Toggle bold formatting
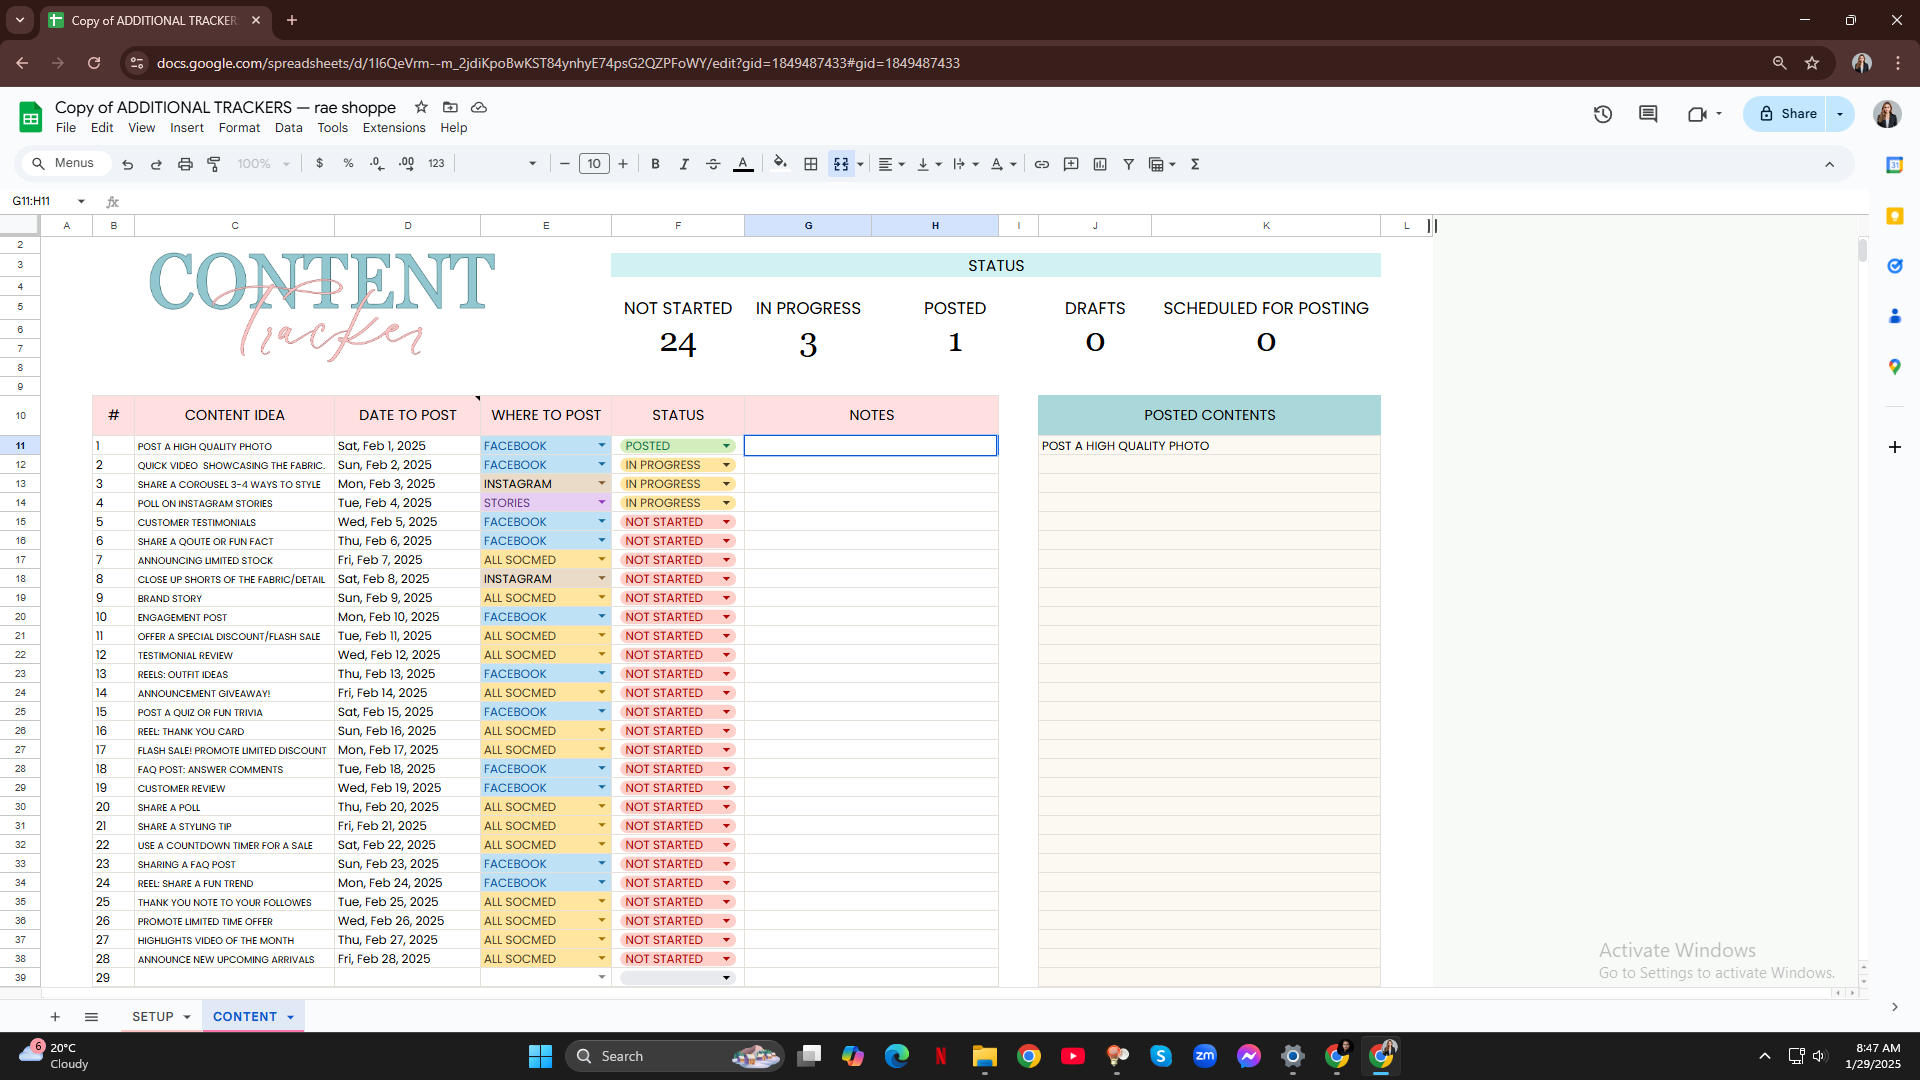The height and width of the screenshot is (1080, 1920). pyautogui.click(x=655, y=164)
